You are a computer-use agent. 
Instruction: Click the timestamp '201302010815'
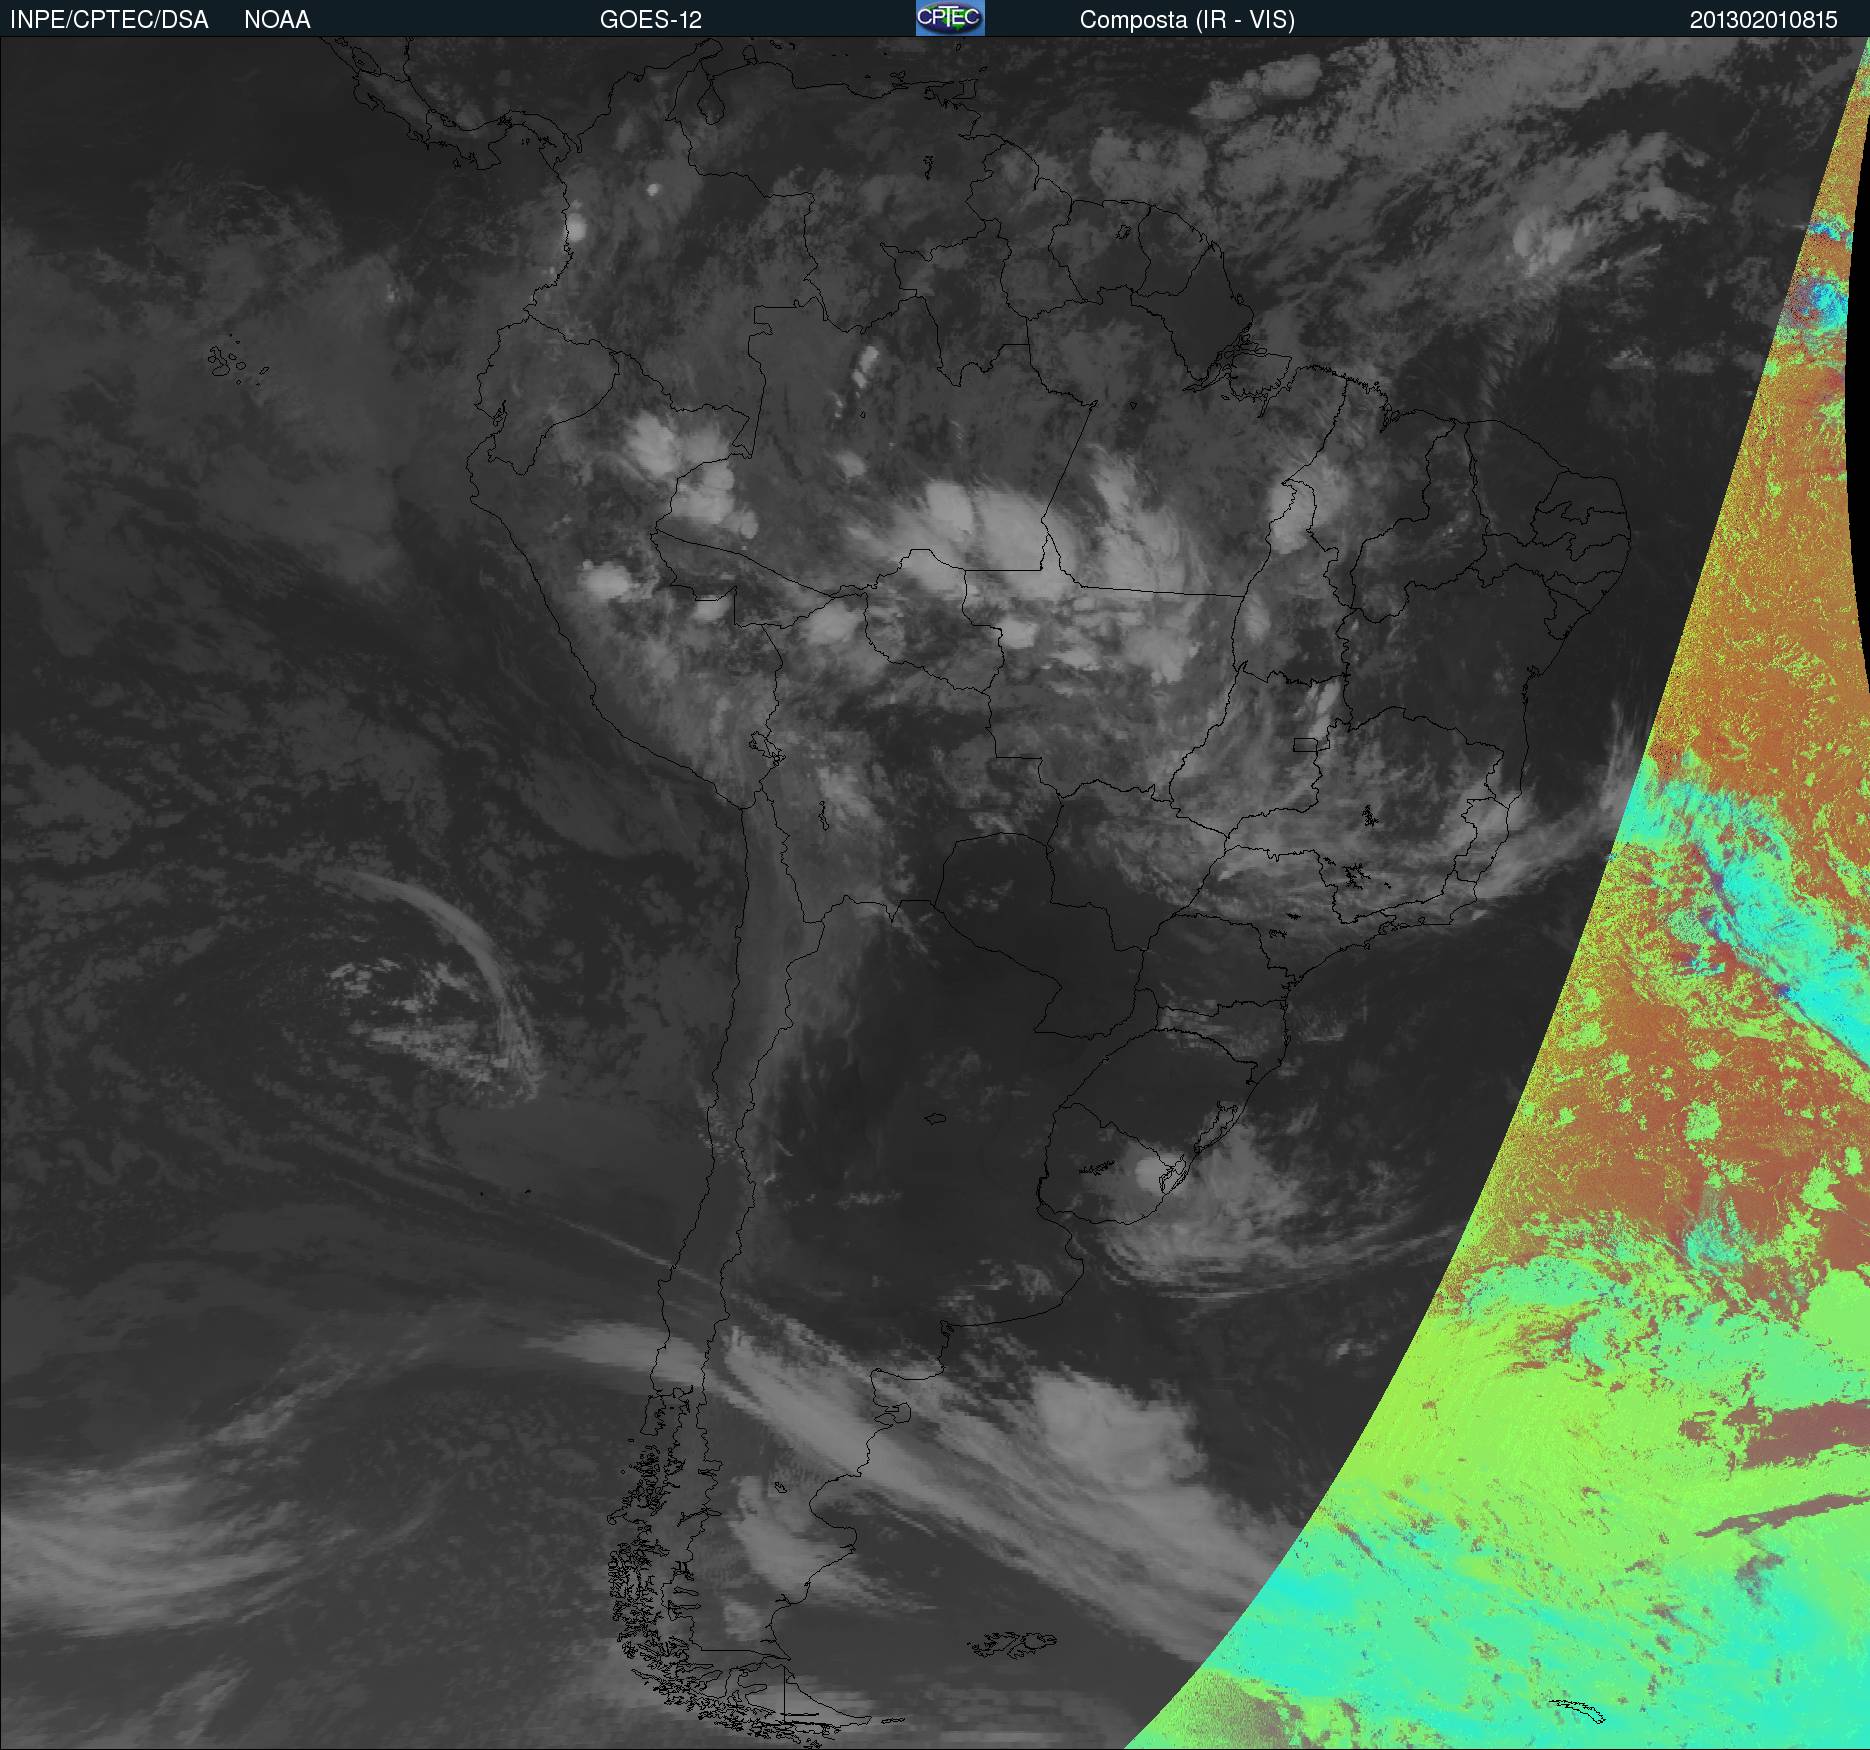click(x=1764, y=20)
